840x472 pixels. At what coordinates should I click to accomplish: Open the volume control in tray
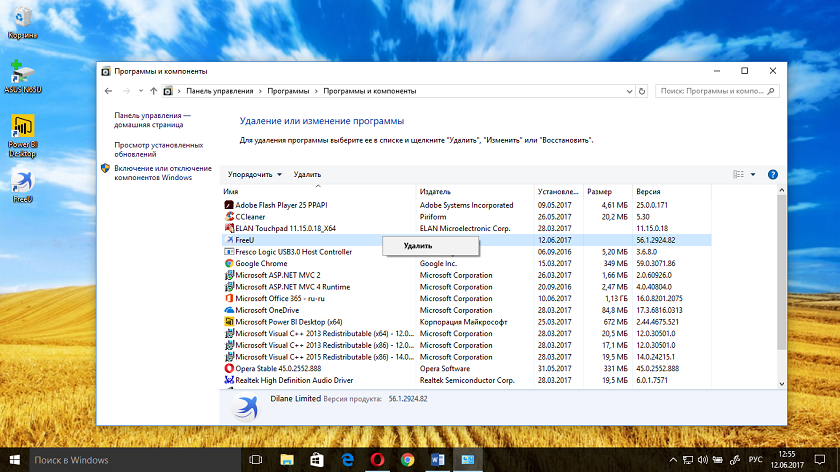point(703,460)
